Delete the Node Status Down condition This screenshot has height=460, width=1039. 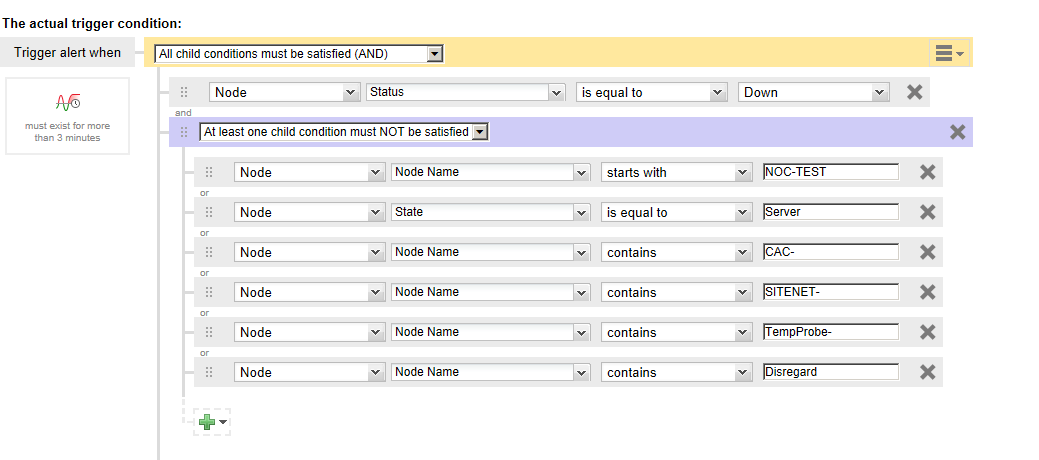pyautogui.click(x=914, y=92)
